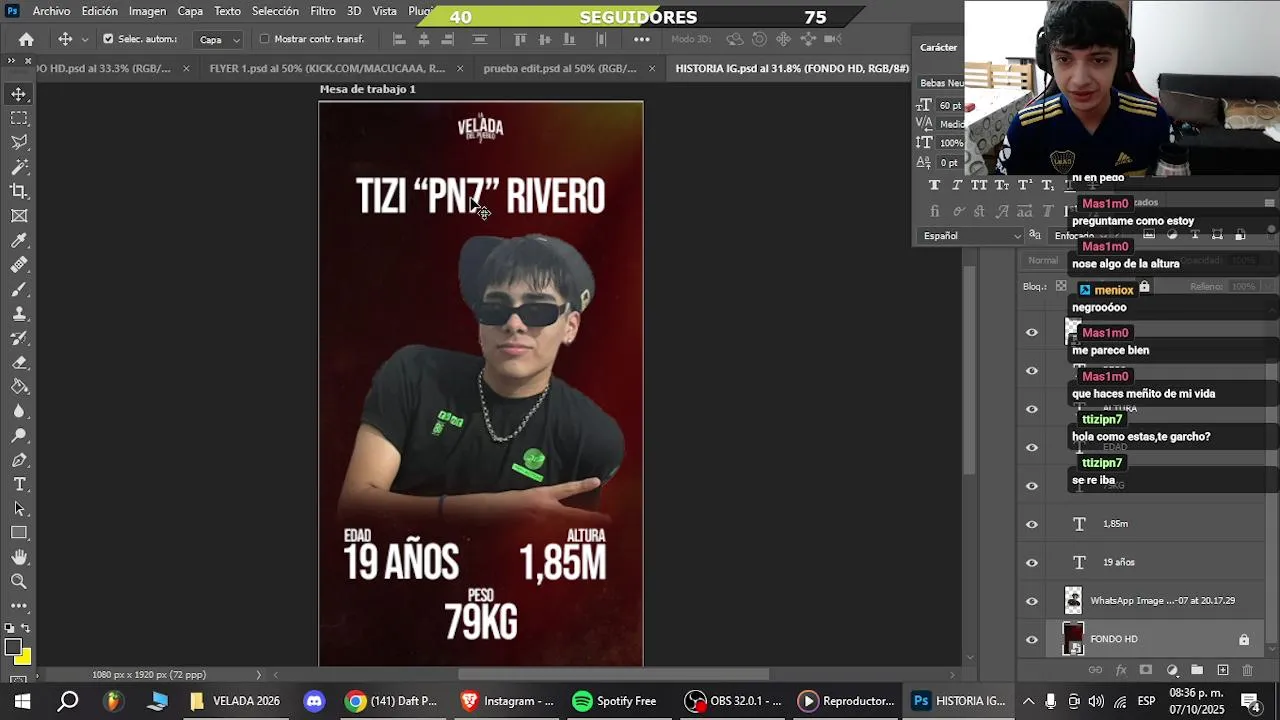The image size is (1280, 720).
Task: Select the Paint Bucket tool
Action: pyautogui.click(x=19, y=387)
